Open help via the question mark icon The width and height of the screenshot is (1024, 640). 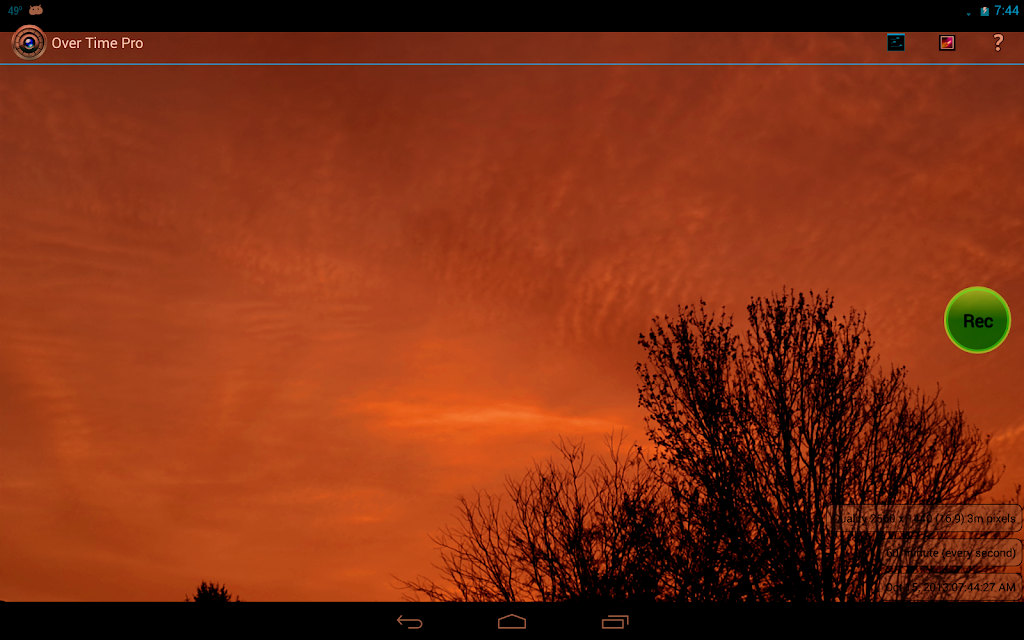point(998,42)
